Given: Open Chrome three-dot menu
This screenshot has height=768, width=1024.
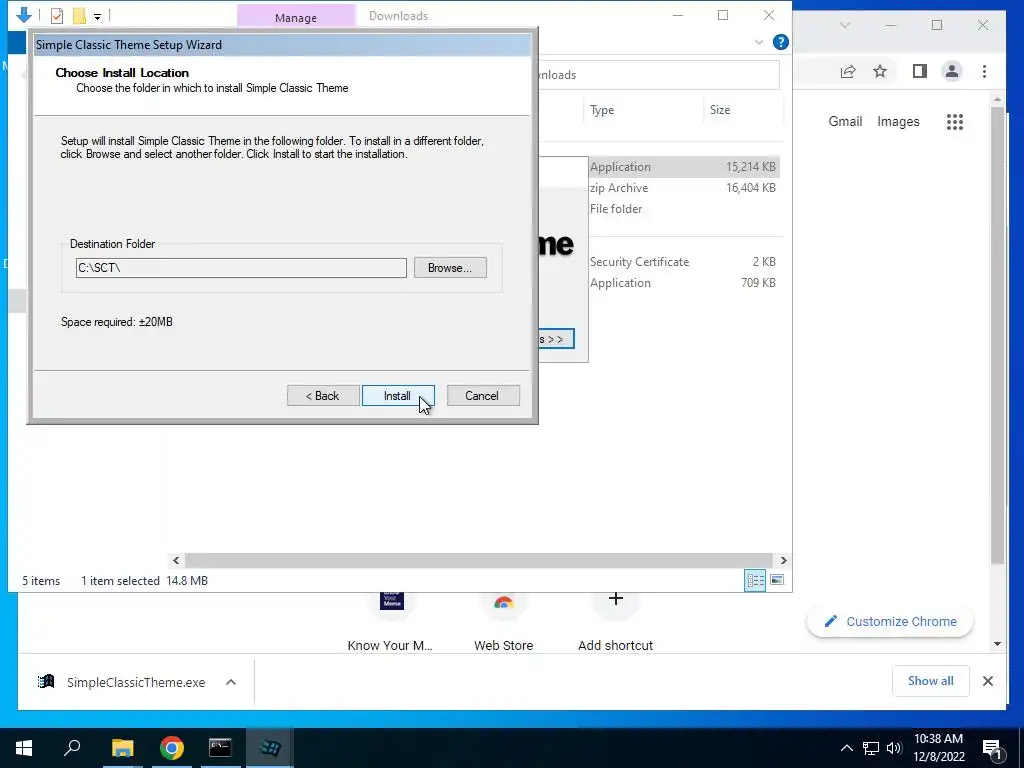Looking at the screenshot, I should 984,71.
